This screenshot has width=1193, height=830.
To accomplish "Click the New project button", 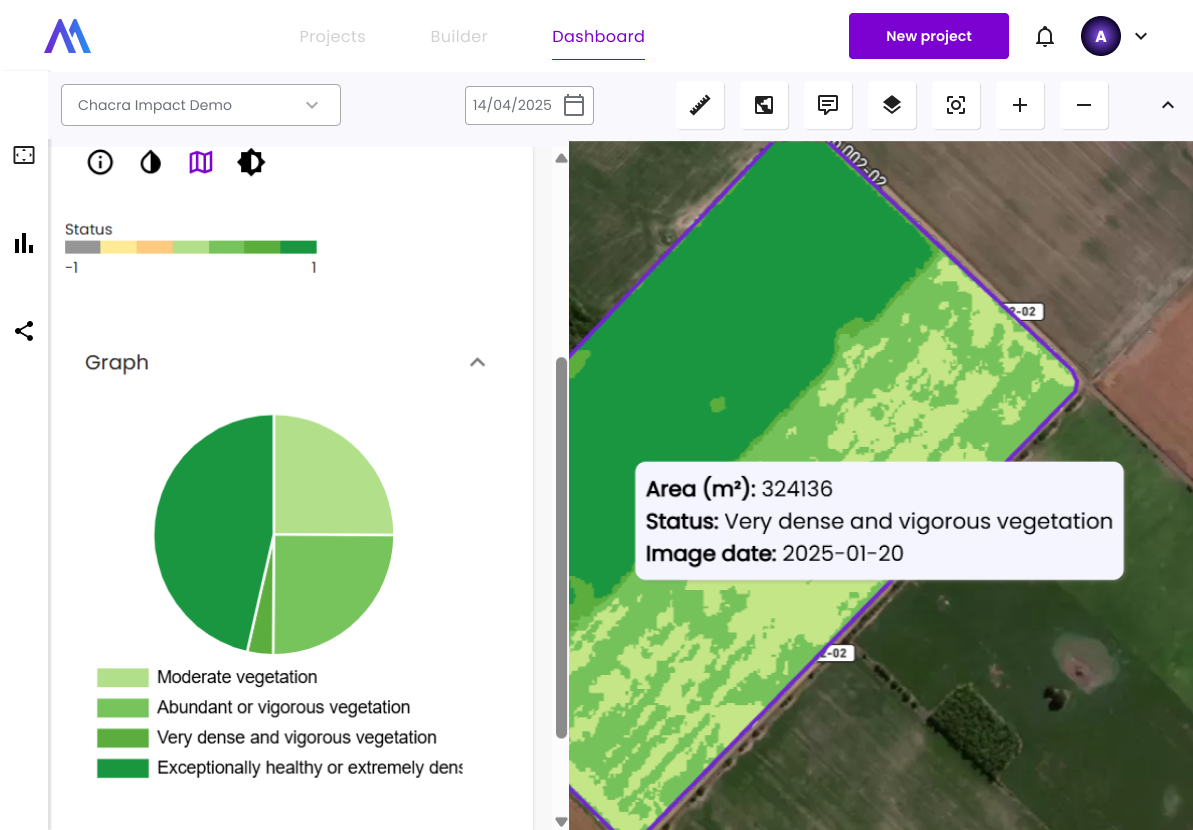I will 928,37.
